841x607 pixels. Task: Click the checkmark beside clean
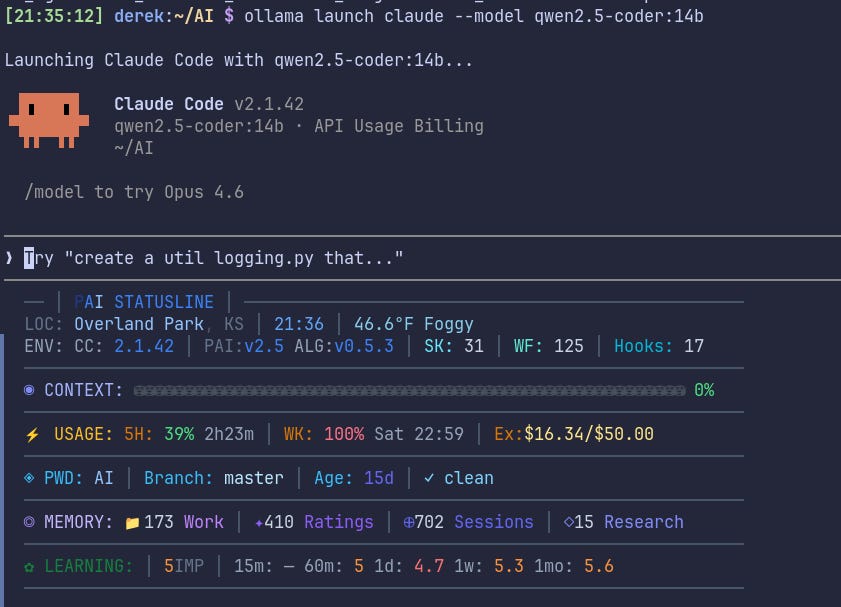coord(429,478)
